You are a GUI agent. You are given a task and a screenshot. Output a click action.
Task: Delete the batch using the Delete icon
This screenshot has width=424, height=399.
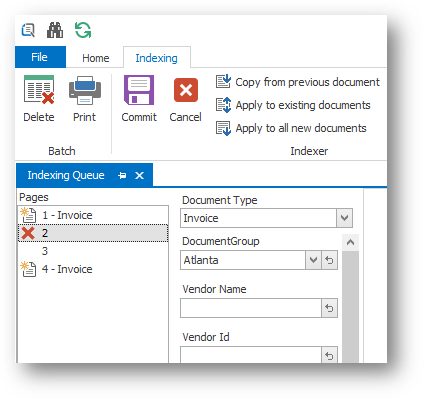click(39, 90)
